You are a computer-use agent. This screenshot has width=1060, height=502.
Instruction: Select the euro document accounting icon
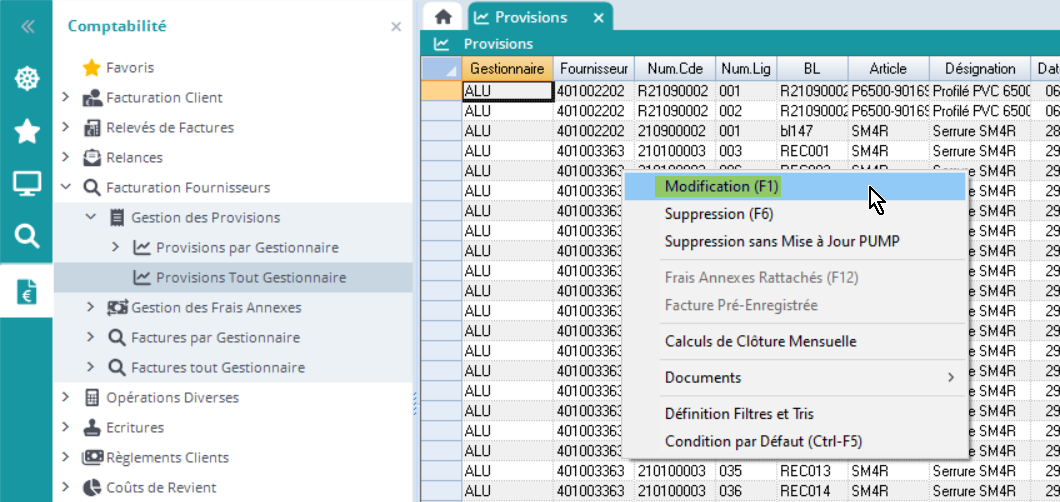(27, 291)
